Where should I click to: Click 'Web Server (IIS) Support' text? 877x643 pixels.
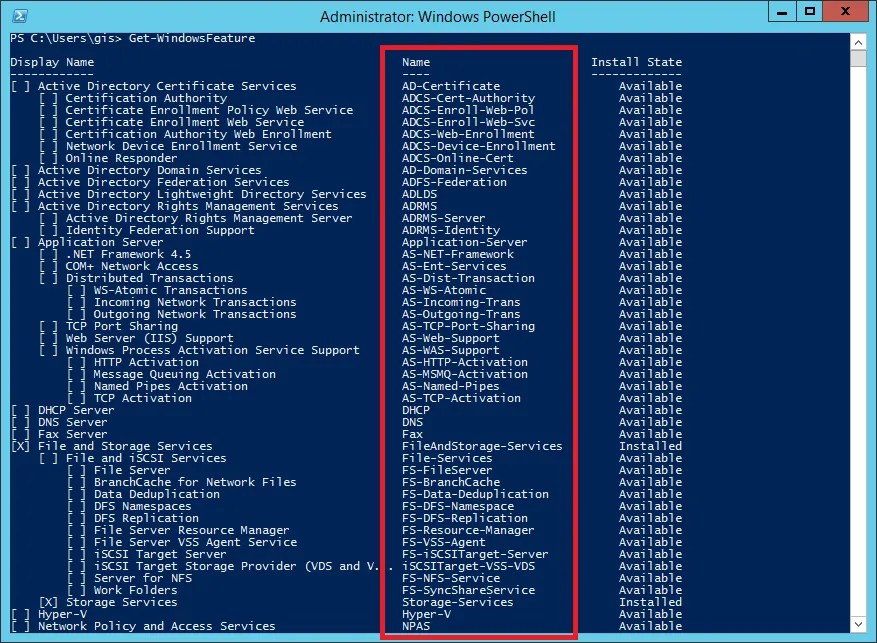point(149,338)
